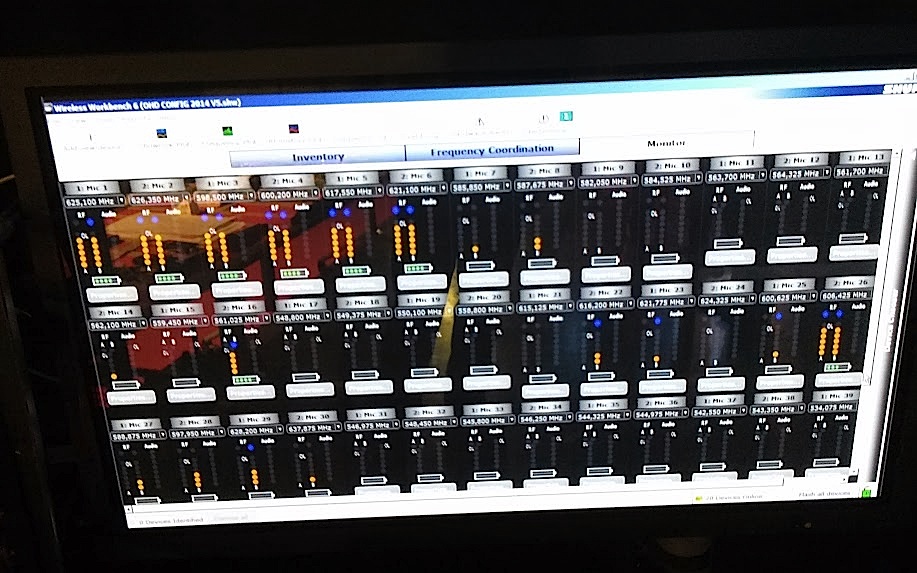Click the blue RF LED on Mic 22

click(597, 323)
